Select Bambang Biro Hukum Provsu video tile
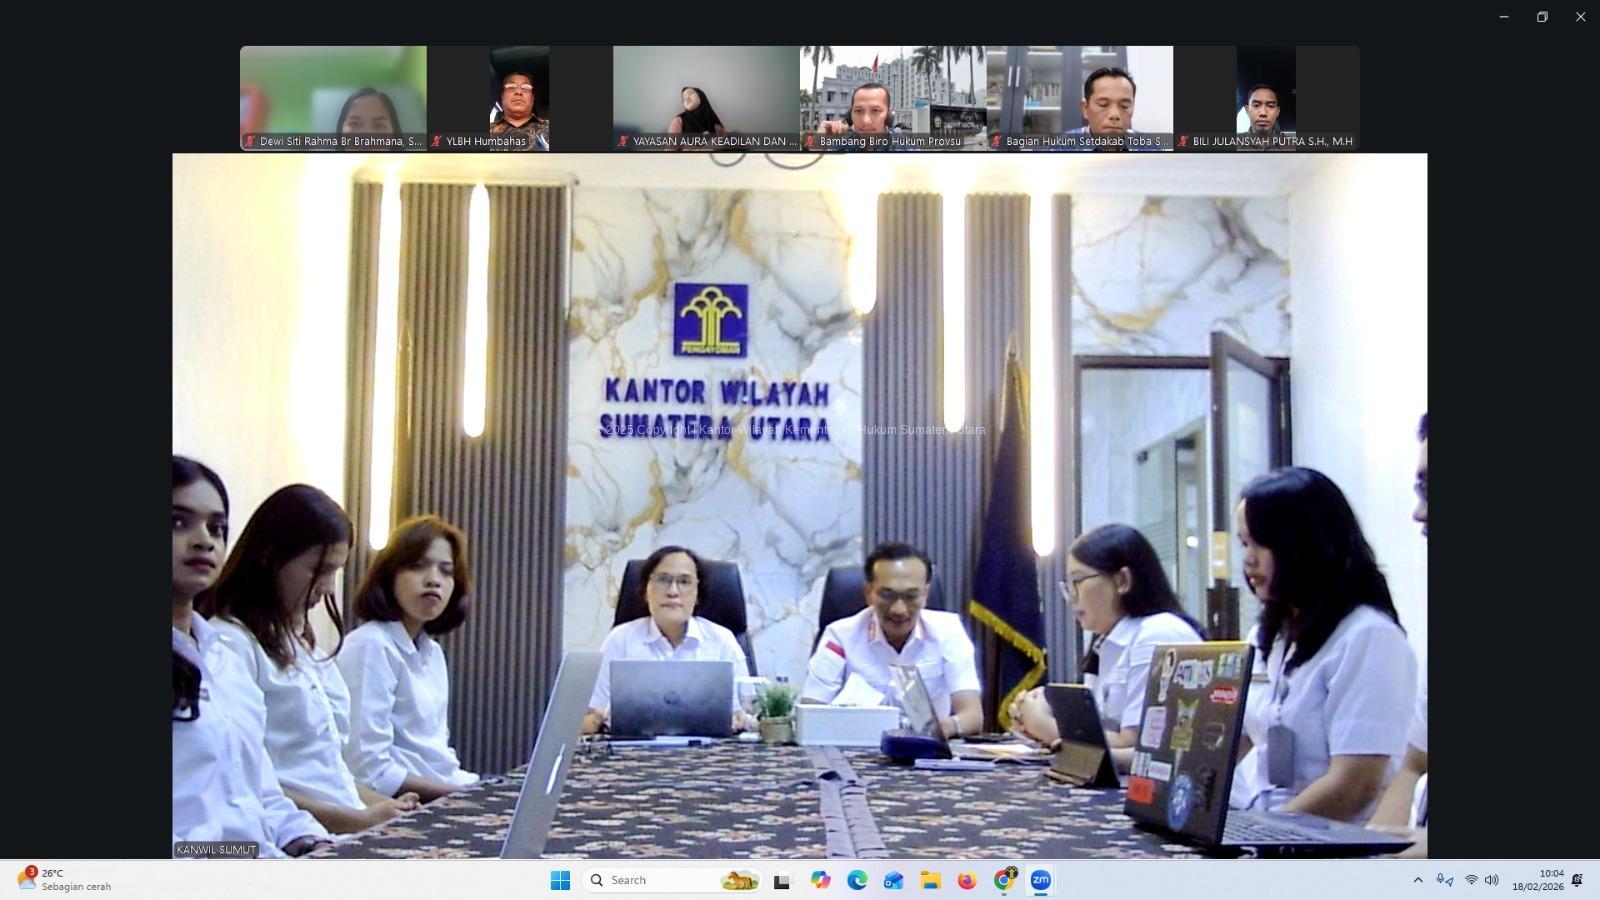This screenshot has width=1600, height=900. tap(892, 97)
